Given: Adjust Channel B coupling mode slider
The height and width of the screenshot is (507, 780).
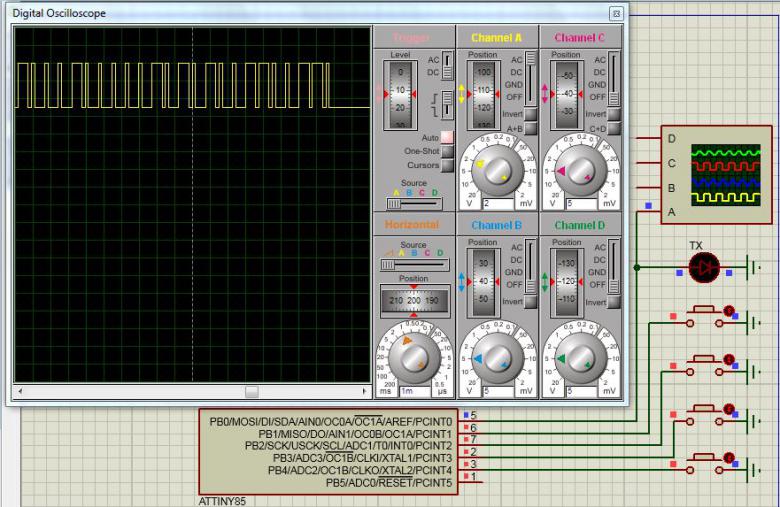Looking at the screenshot, I should pos(530,266).
